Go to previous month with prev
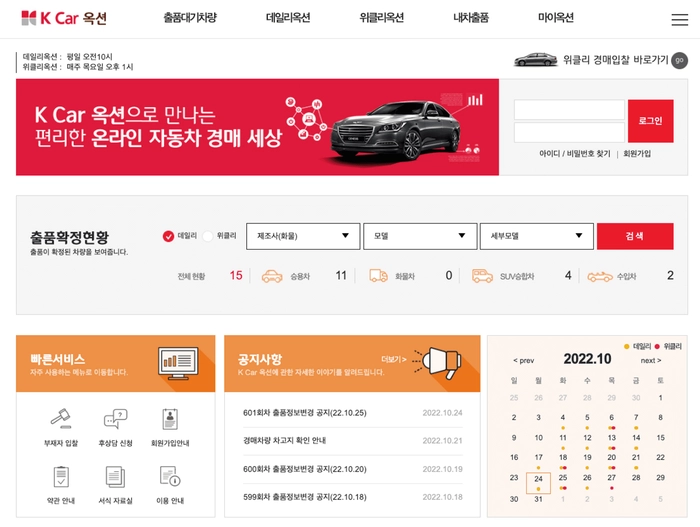 click(524, 360)
